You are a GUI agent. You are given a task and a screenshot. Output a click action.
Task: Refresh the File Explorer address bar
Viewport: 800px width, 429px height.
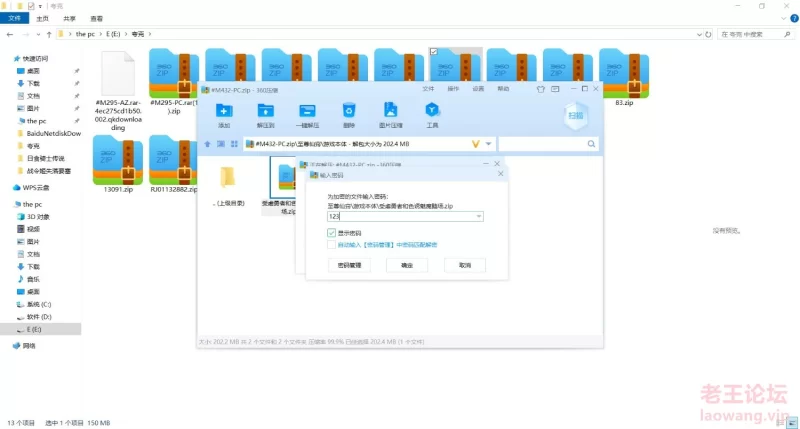pos(708,34)
